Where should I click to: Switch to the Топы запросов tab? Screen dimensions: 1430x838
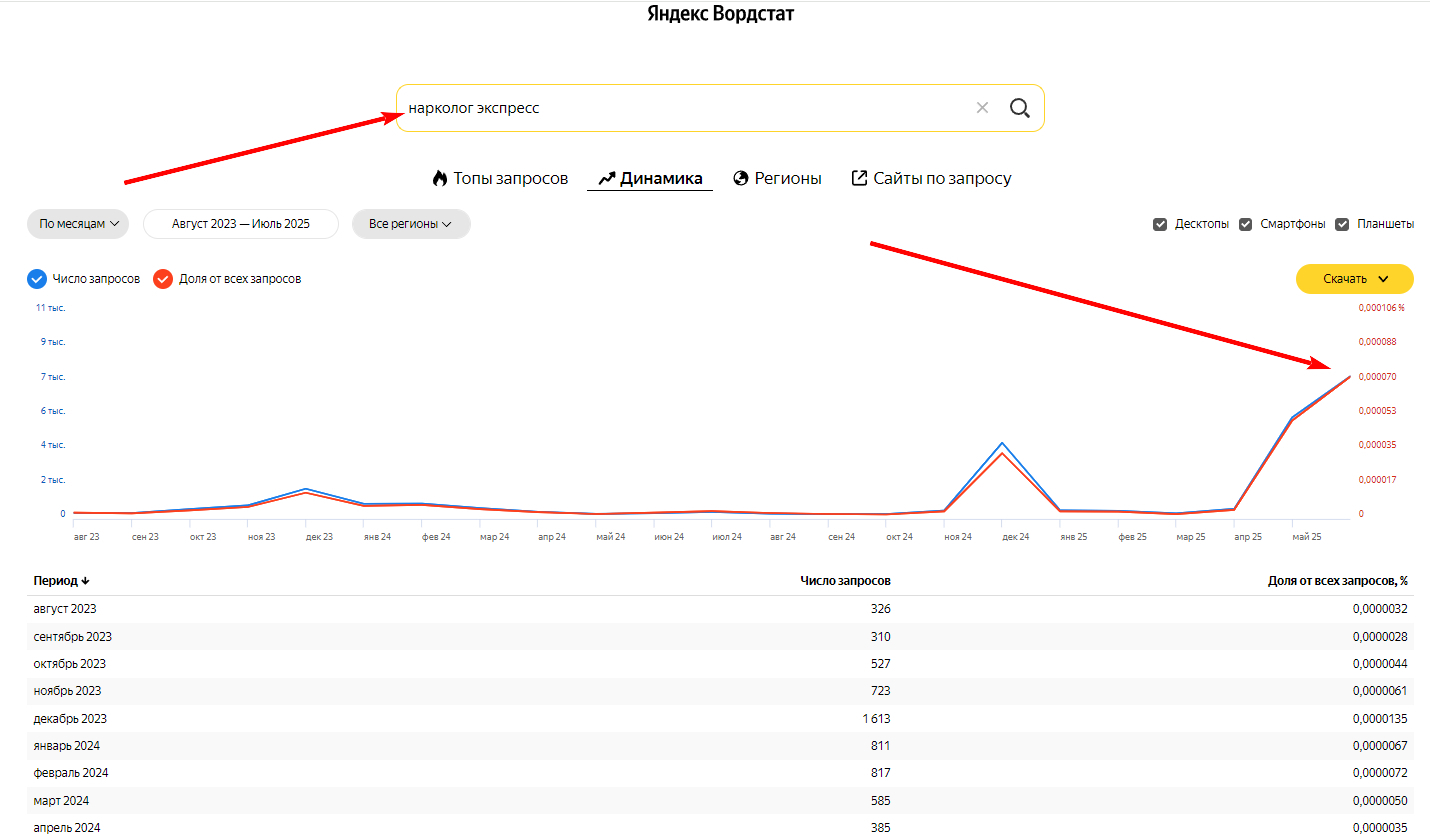tap(510, 179)
